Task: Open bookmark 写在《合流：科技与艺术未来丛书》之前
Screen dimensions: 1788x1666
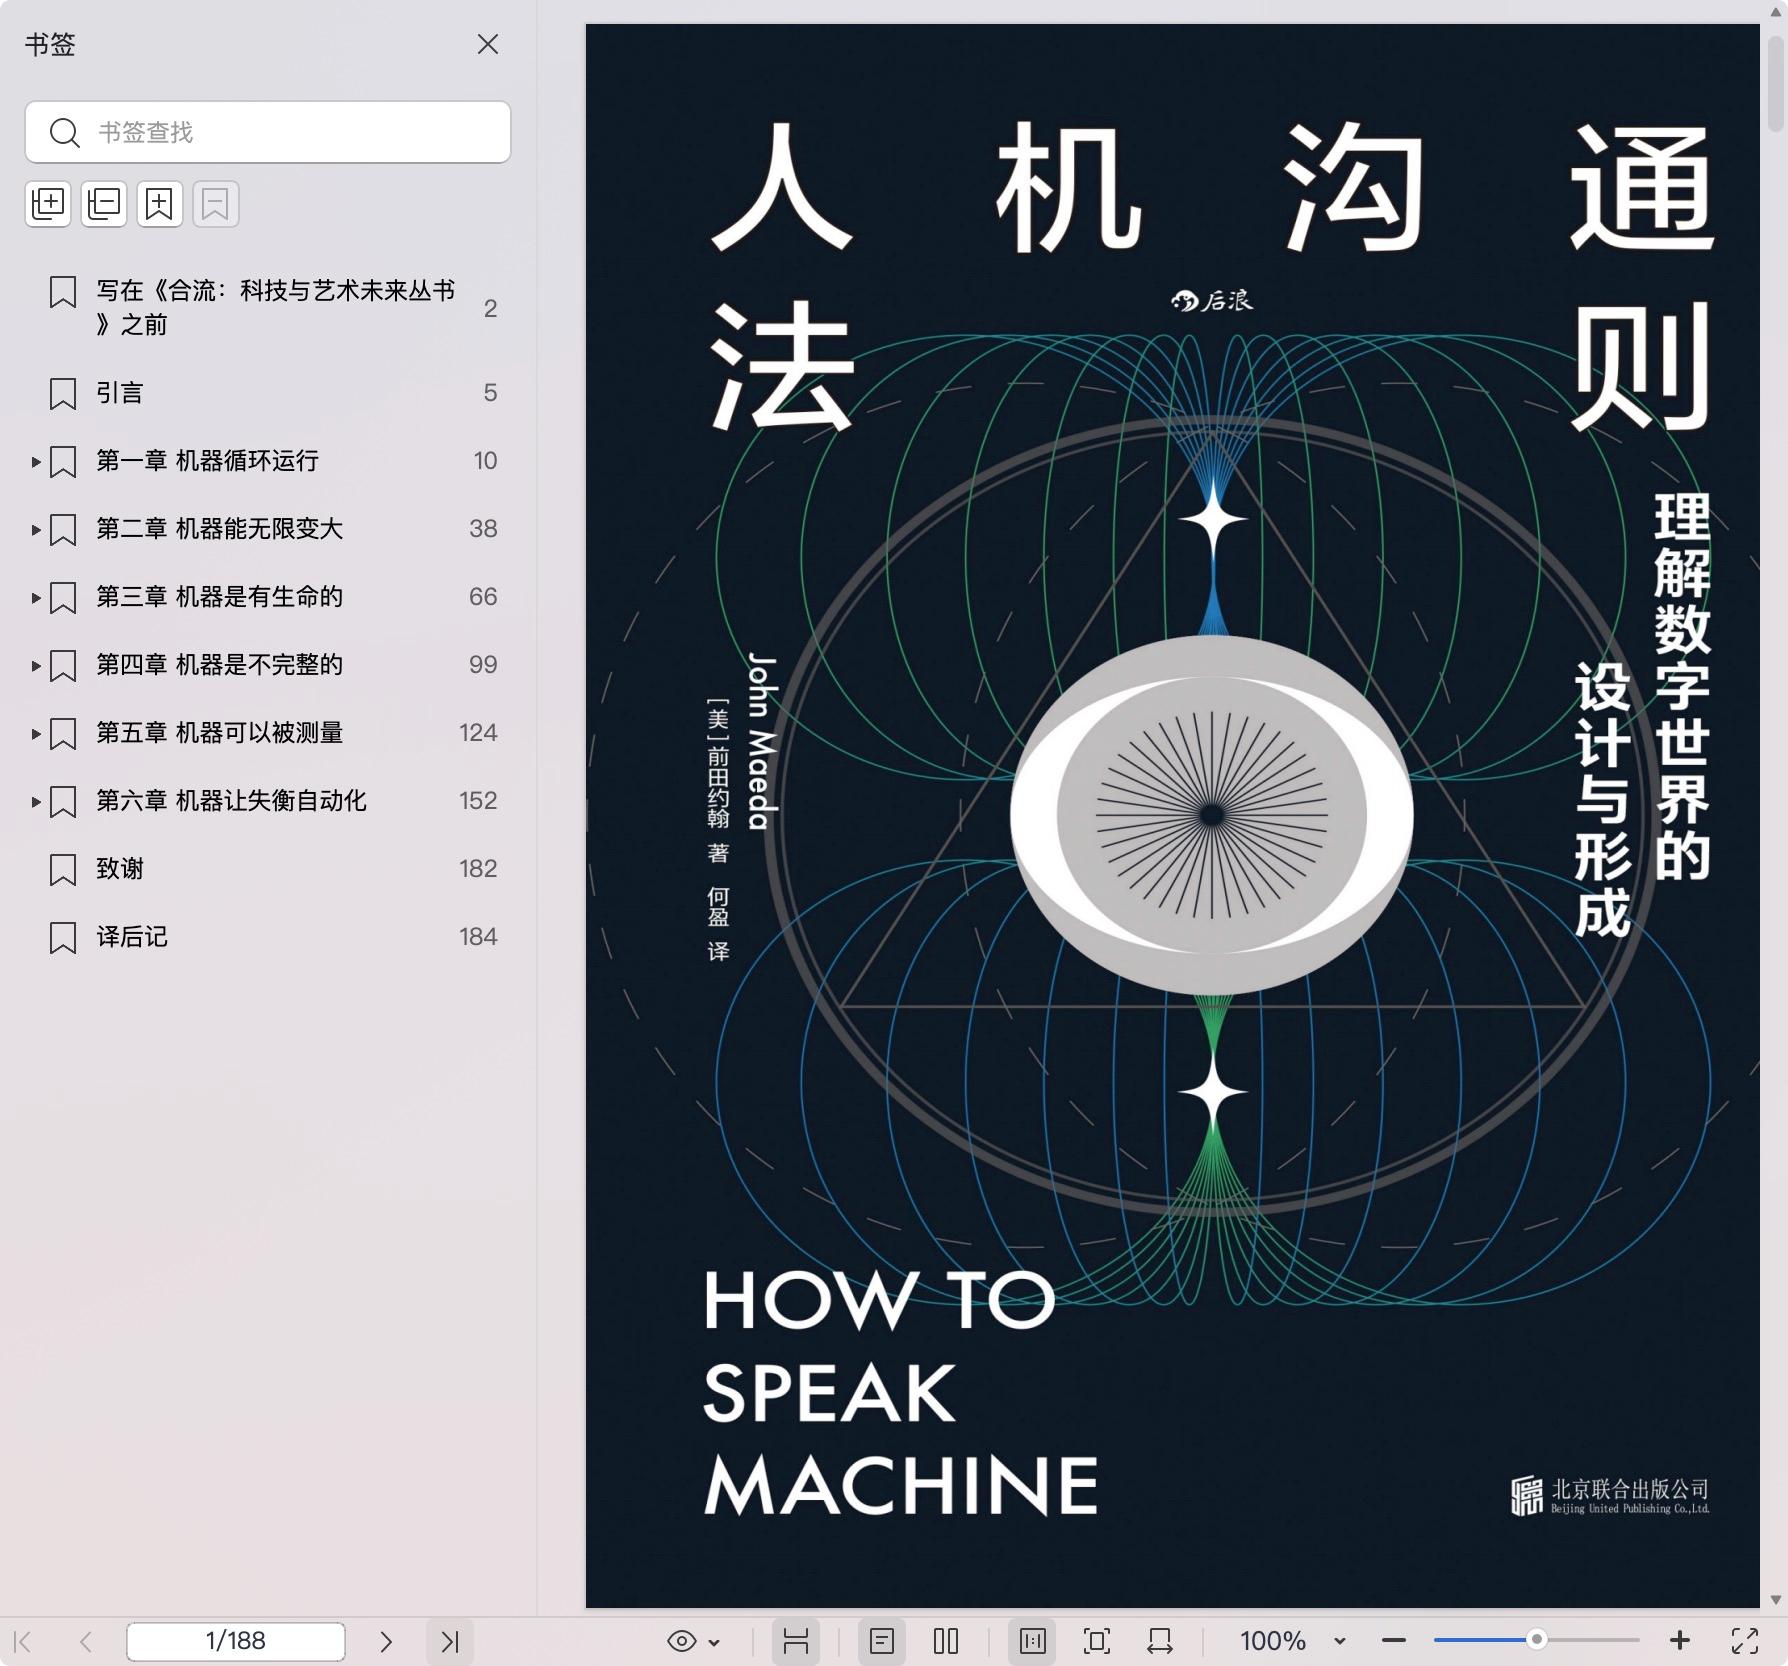Action: click(x=275, y=307)
